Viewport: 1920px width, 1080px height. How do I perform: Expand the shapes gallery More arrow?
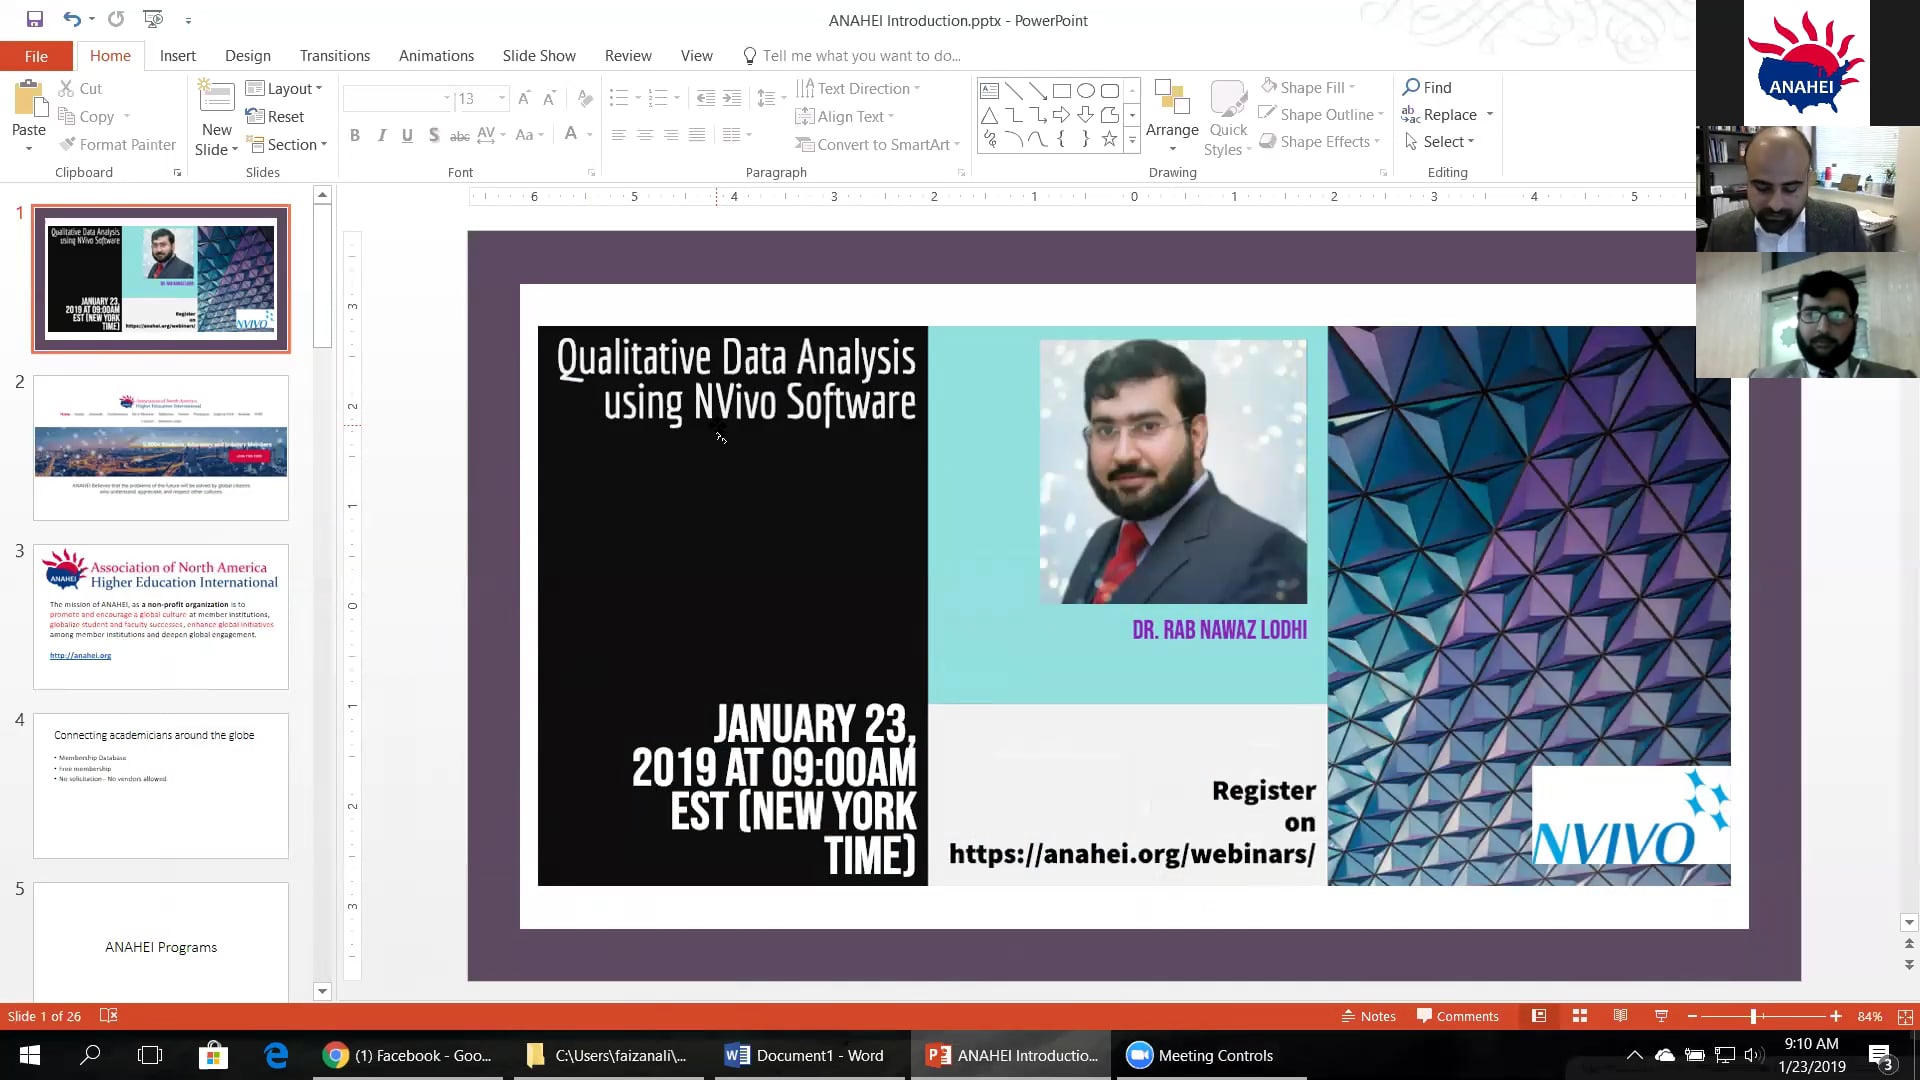[1132, 140]
